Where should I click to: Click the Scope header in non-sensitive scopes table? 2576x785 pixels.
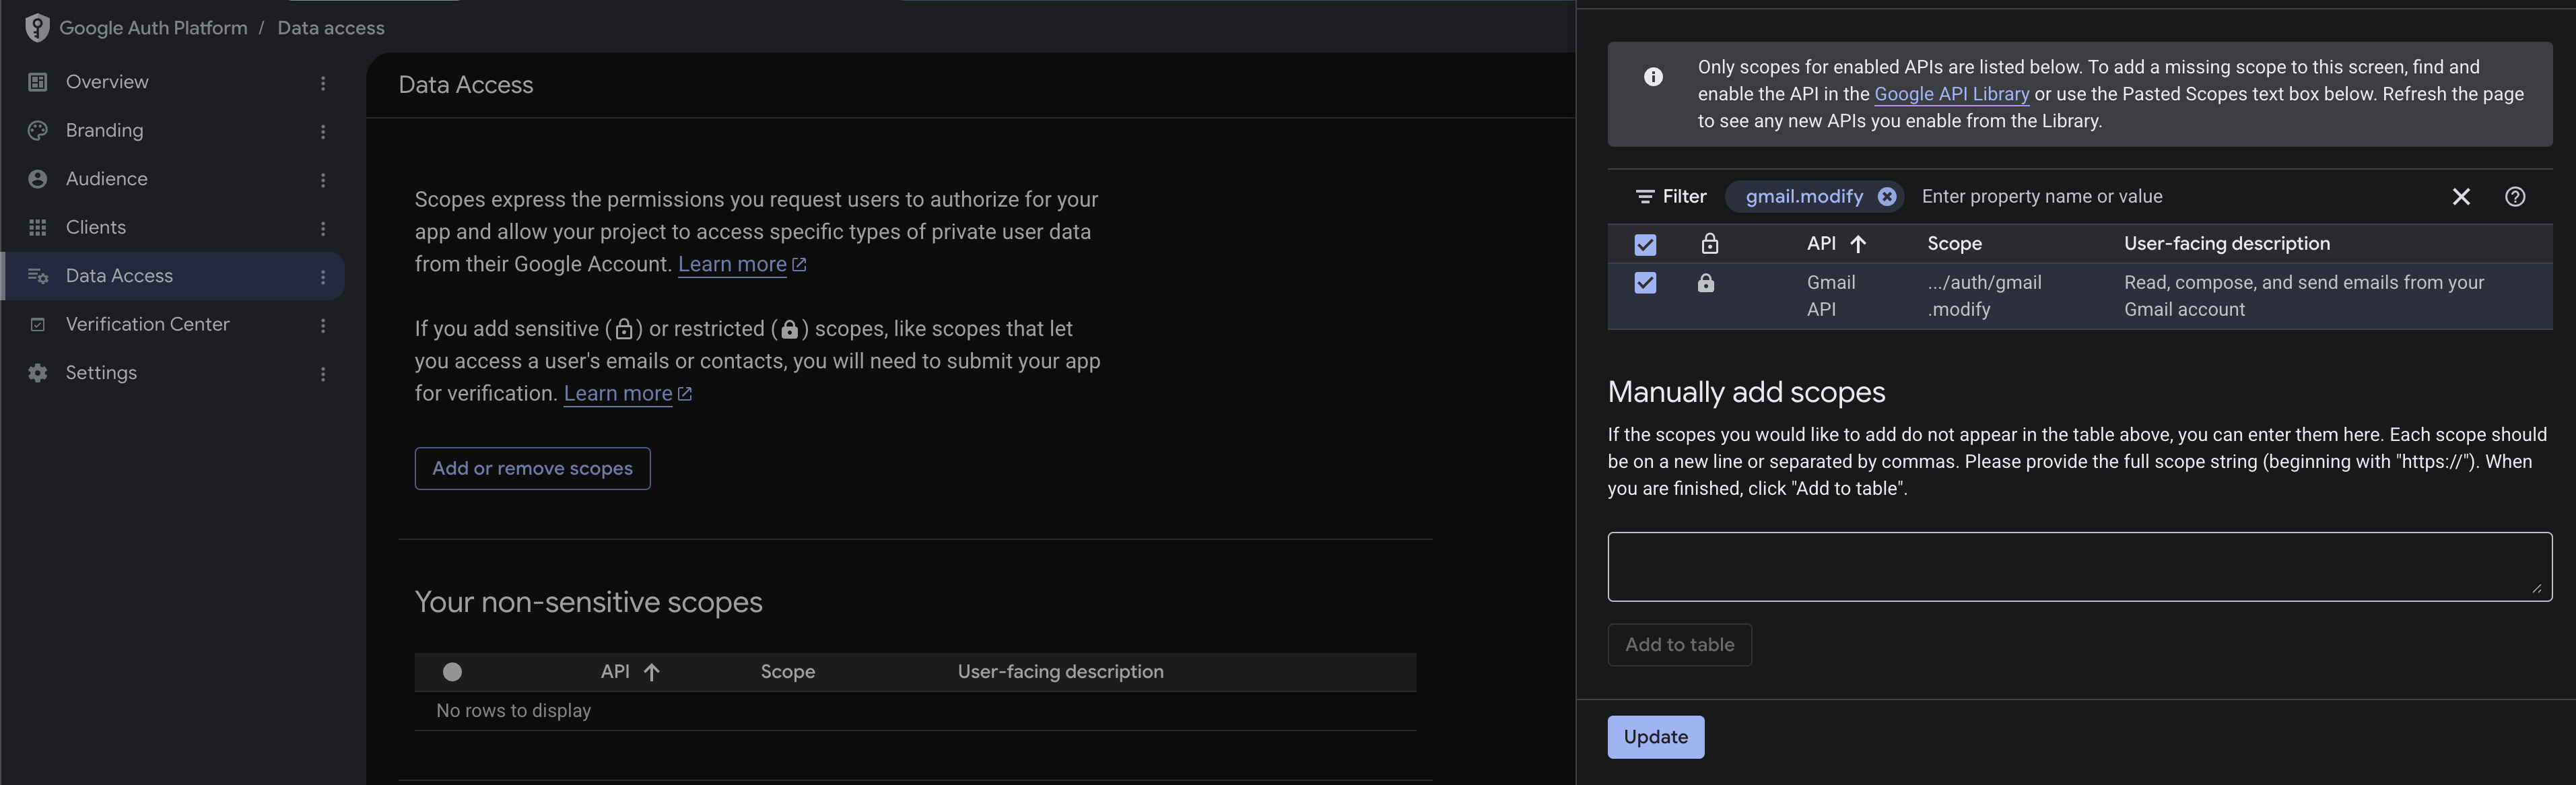787,672
